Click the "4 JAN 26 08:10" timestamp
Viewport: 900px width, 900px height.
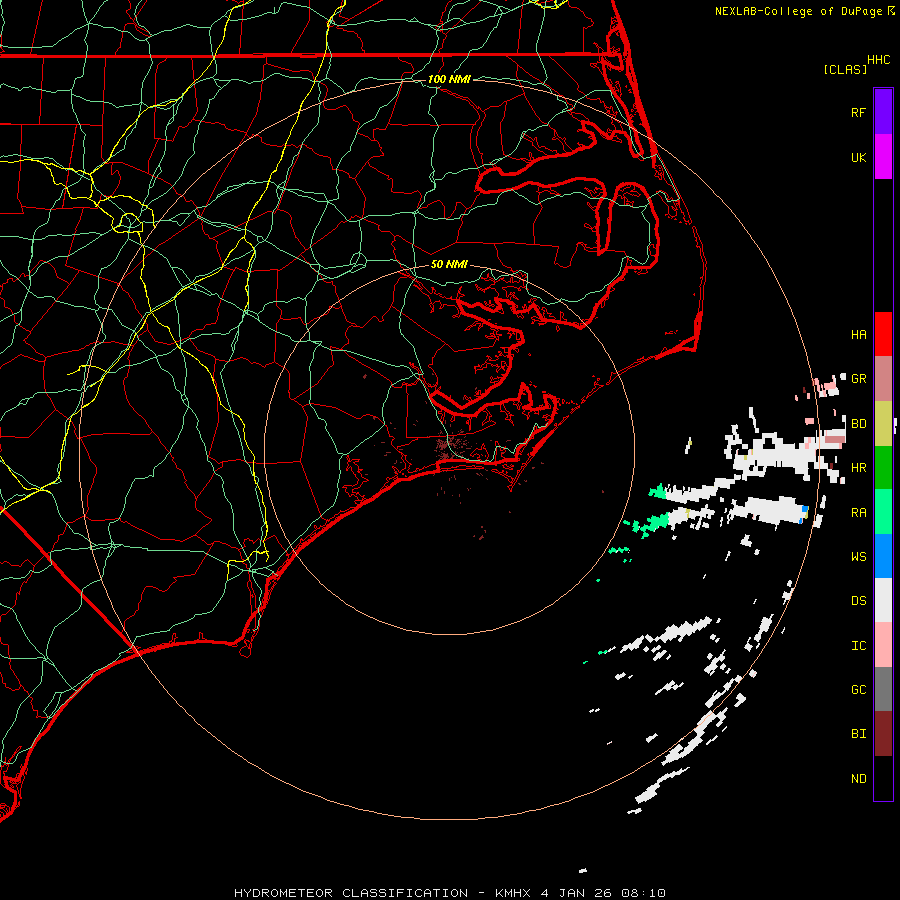point(603,893)
